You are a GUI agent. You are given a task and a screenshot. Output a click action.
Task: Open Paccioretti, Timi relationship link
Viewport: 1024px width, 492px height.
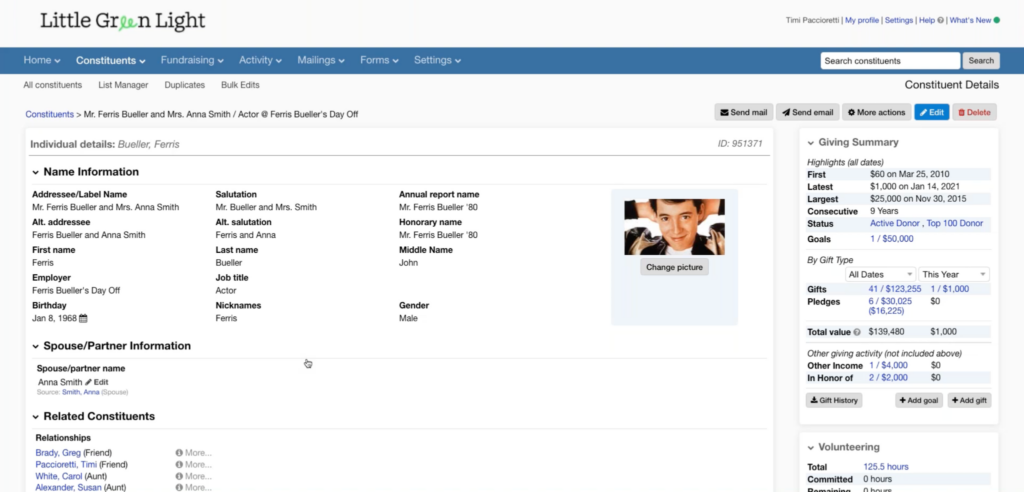(67, 465)
